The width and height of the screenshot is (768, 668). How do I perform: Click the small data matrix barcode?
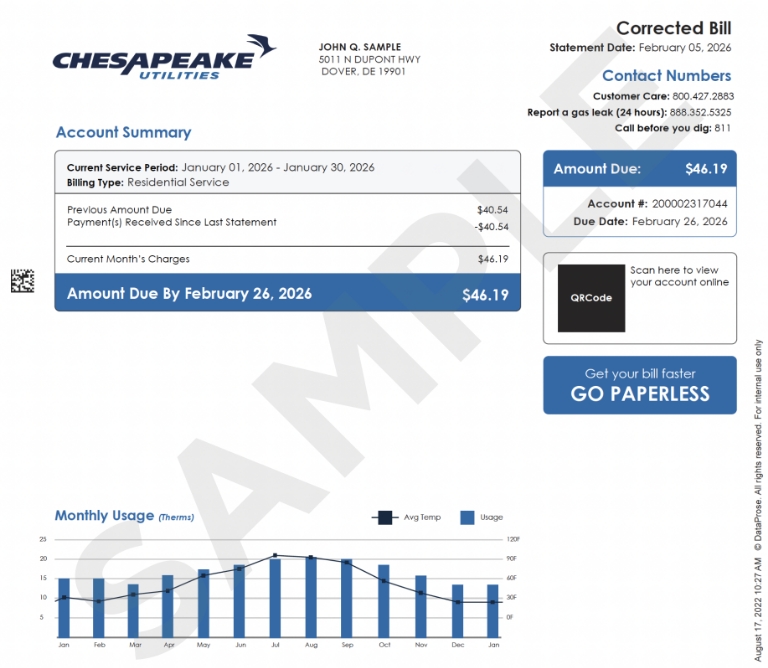(x=23, y=281)
